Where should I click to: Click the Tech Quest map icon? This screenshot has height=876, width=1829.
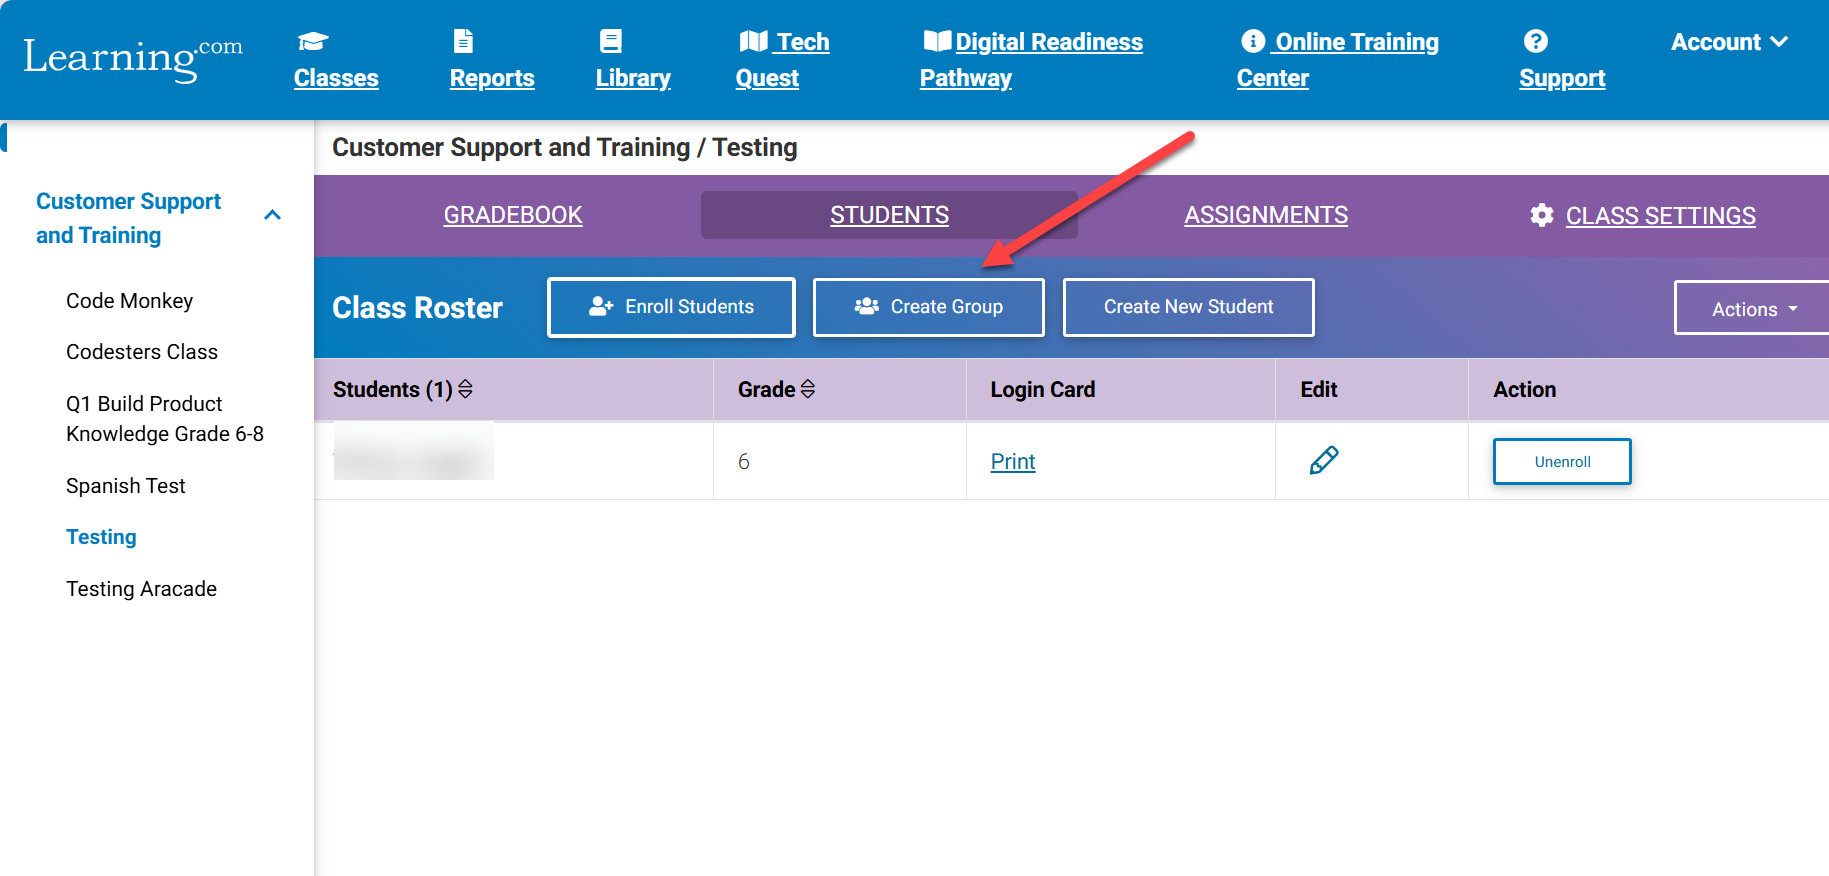753,41
